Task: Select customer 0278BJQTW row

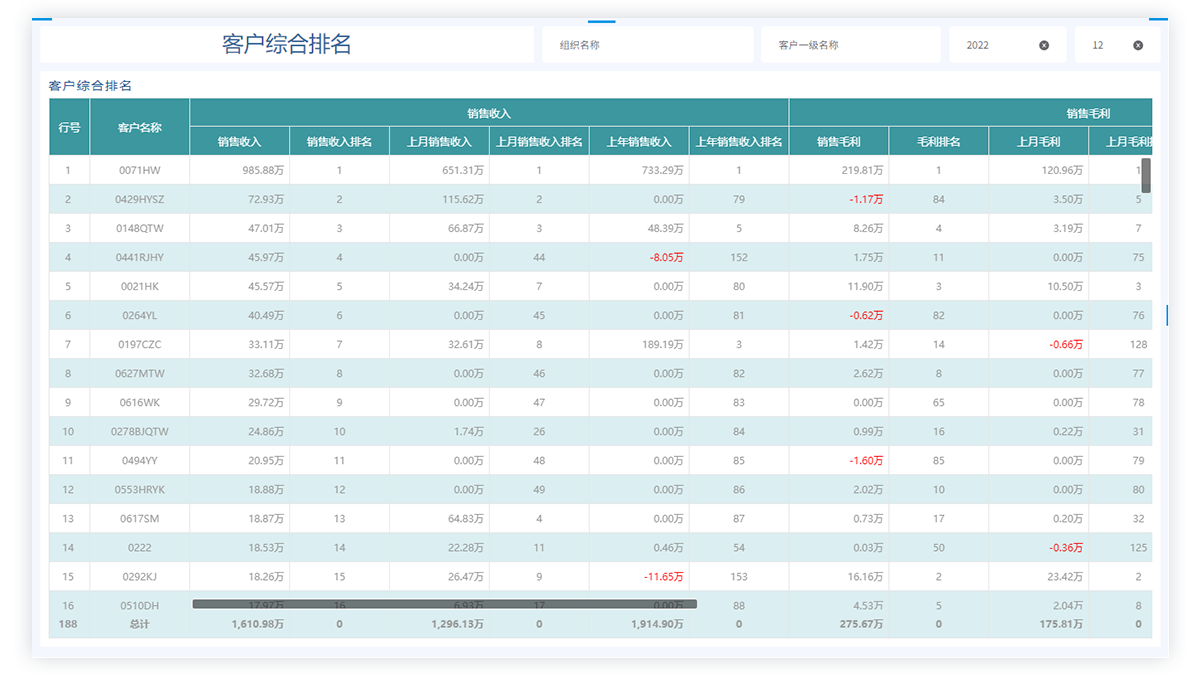Action: (140, 432)
